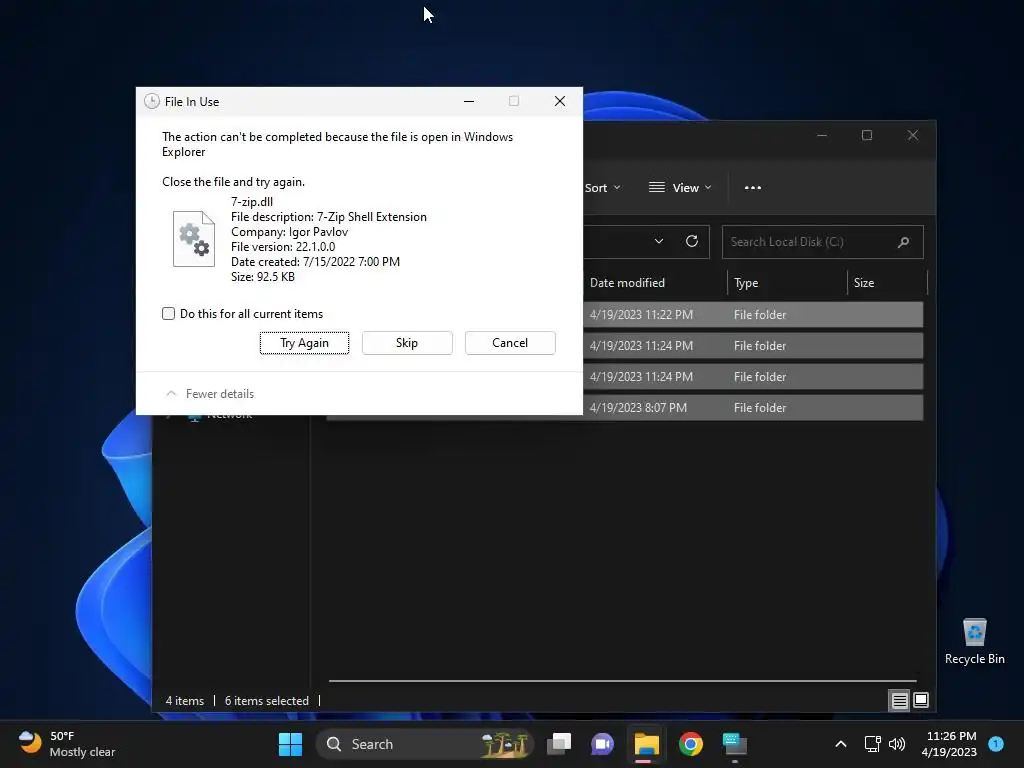Open the Sort dropdown in Explorer

click(x=602, y=188)
